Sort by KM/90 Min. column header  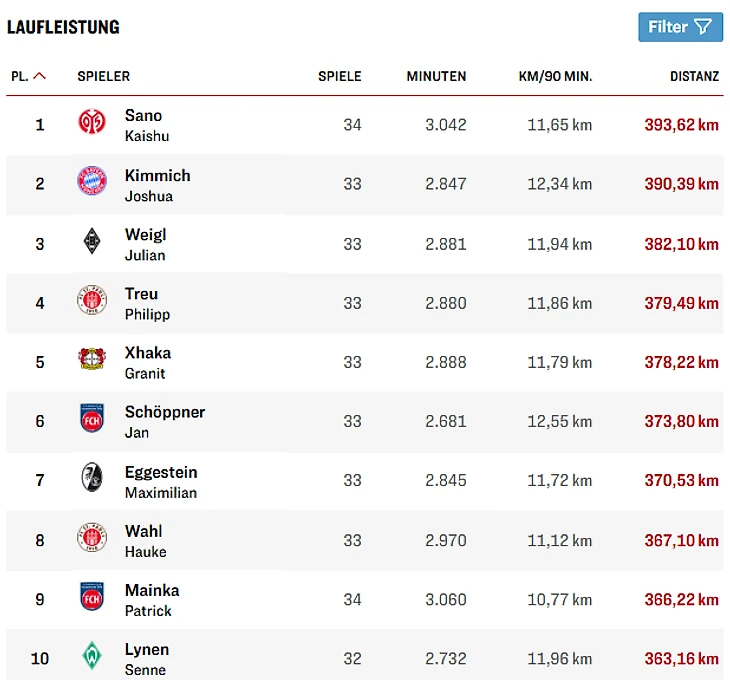click(x=555, y=76)
